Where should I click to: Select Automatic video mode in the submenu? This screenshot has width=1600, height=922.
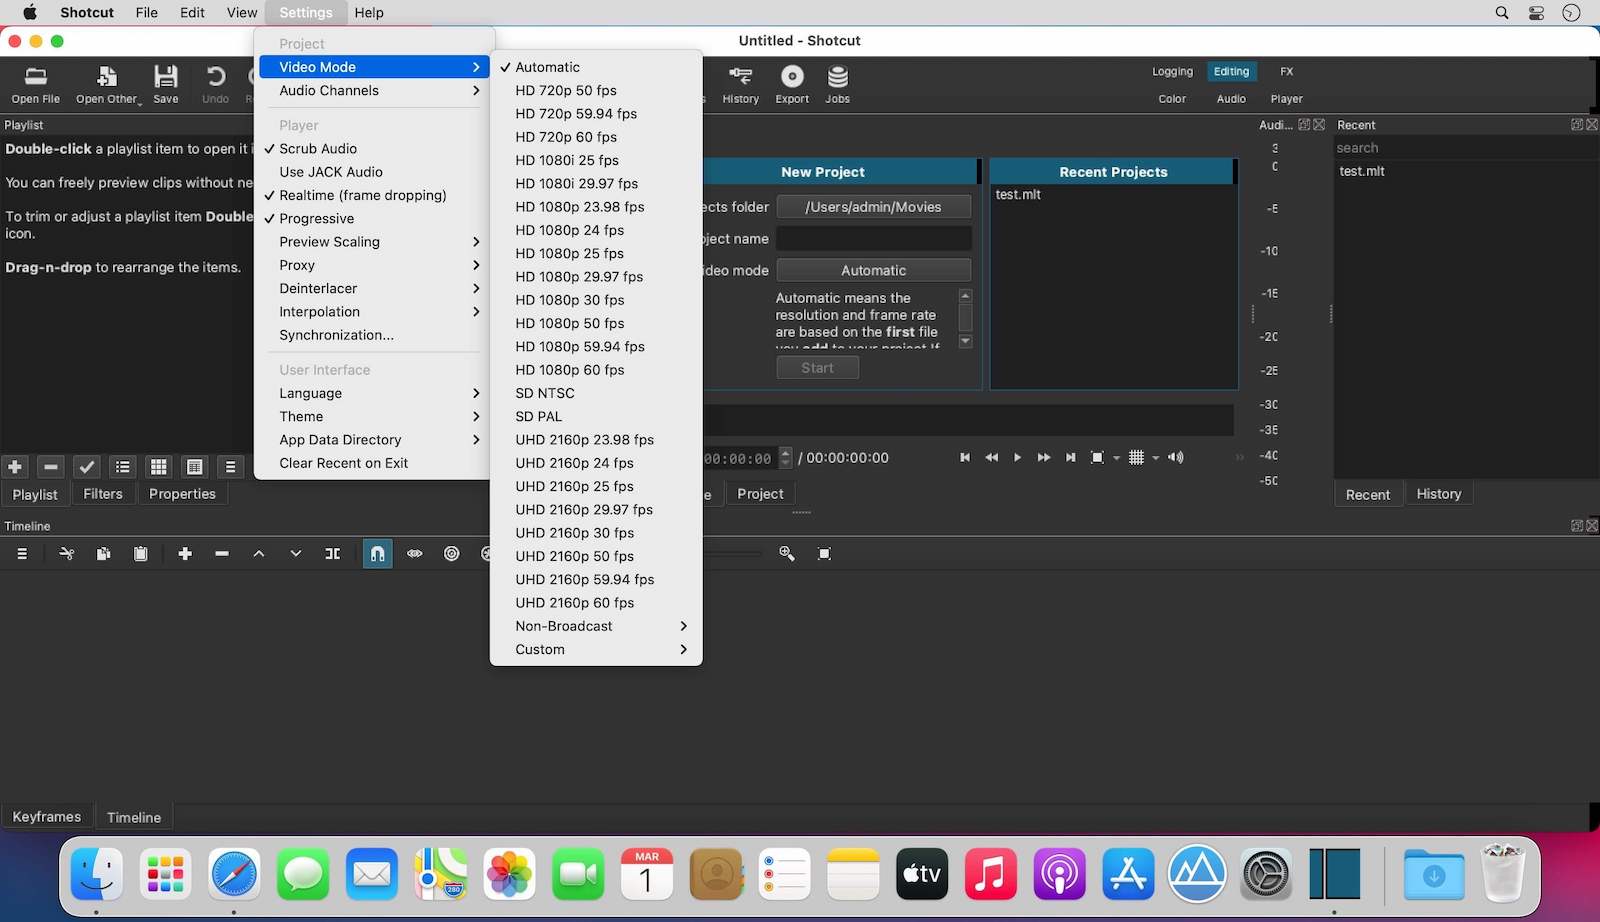pos(596,67)
